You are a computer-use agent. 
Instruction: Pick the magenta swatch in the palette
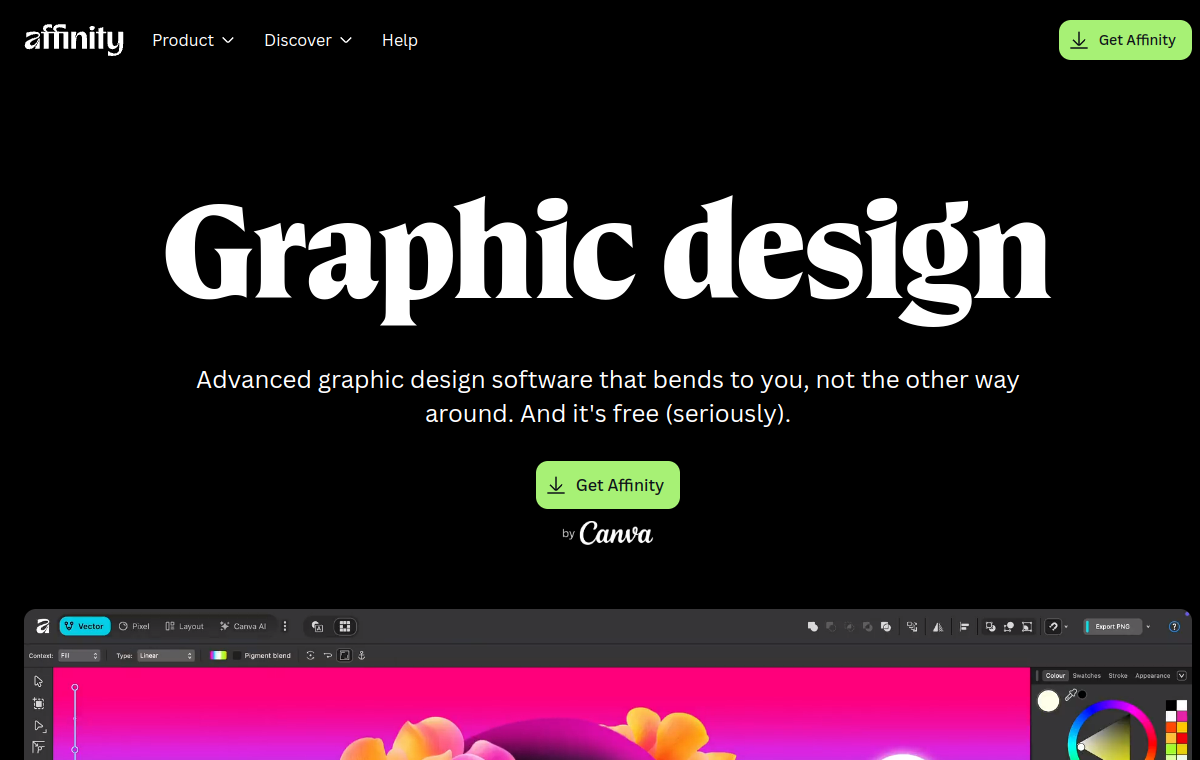pyautogui.click(x=1182, y=716)
